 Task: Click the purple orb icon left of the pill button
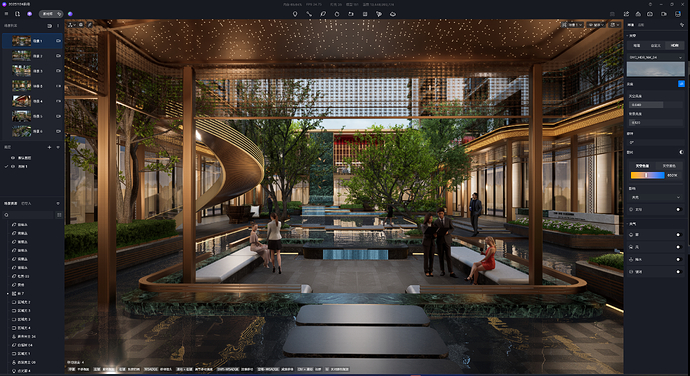point(29,14)
